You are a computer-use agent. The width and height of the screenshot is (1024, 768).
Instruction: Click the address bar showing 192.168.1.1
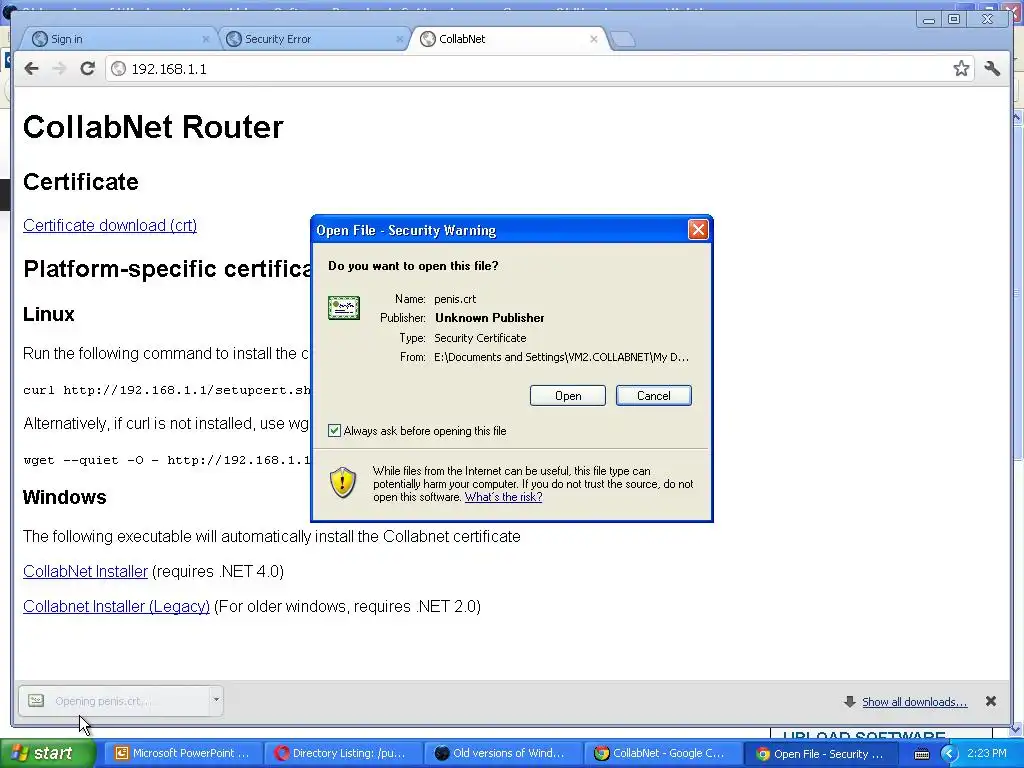click(539, 69)
